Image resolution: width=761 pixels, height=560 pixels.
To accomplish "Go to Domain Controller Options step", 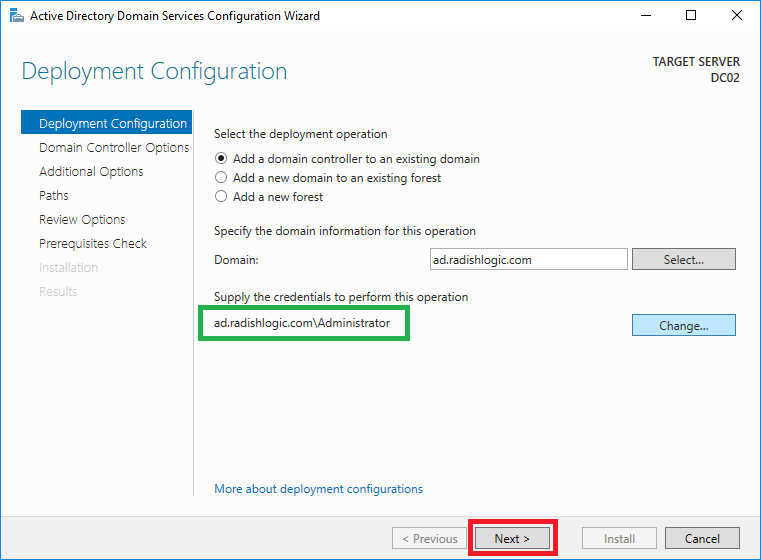I will 114,148.
